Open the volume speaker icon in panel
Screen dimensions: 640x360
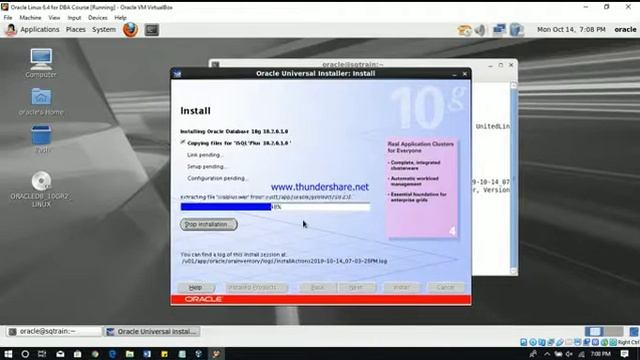pyautogui.click(x=481, y=30)
